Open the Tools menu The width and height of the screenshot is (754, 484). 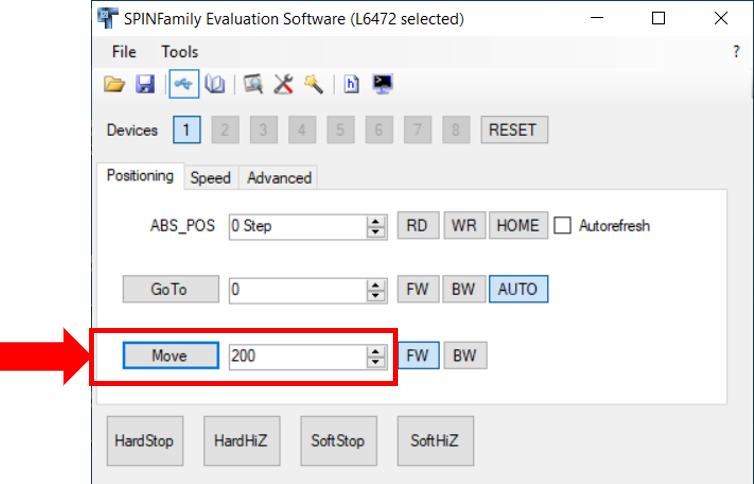click(x=179, y=51)
